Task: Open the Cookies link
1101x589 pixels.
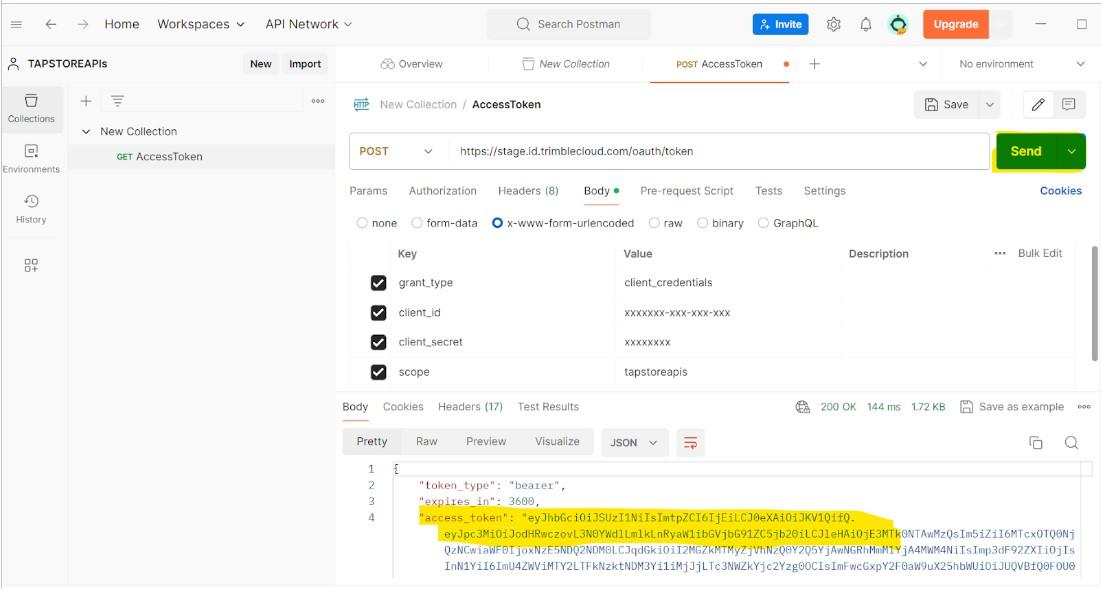Action: (x=1060, y=191)
